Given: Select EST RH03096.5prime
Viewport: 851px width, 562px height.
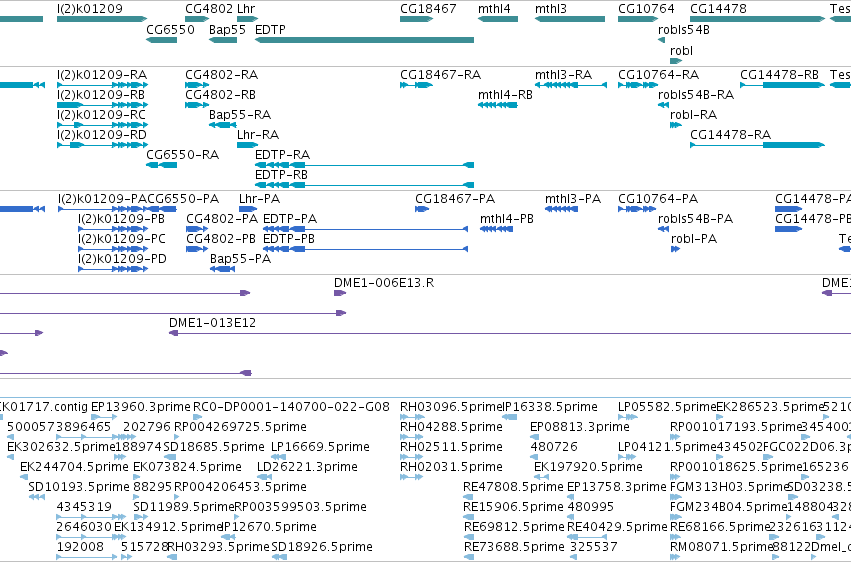Looking at the screenshot, I should (451, 406).
